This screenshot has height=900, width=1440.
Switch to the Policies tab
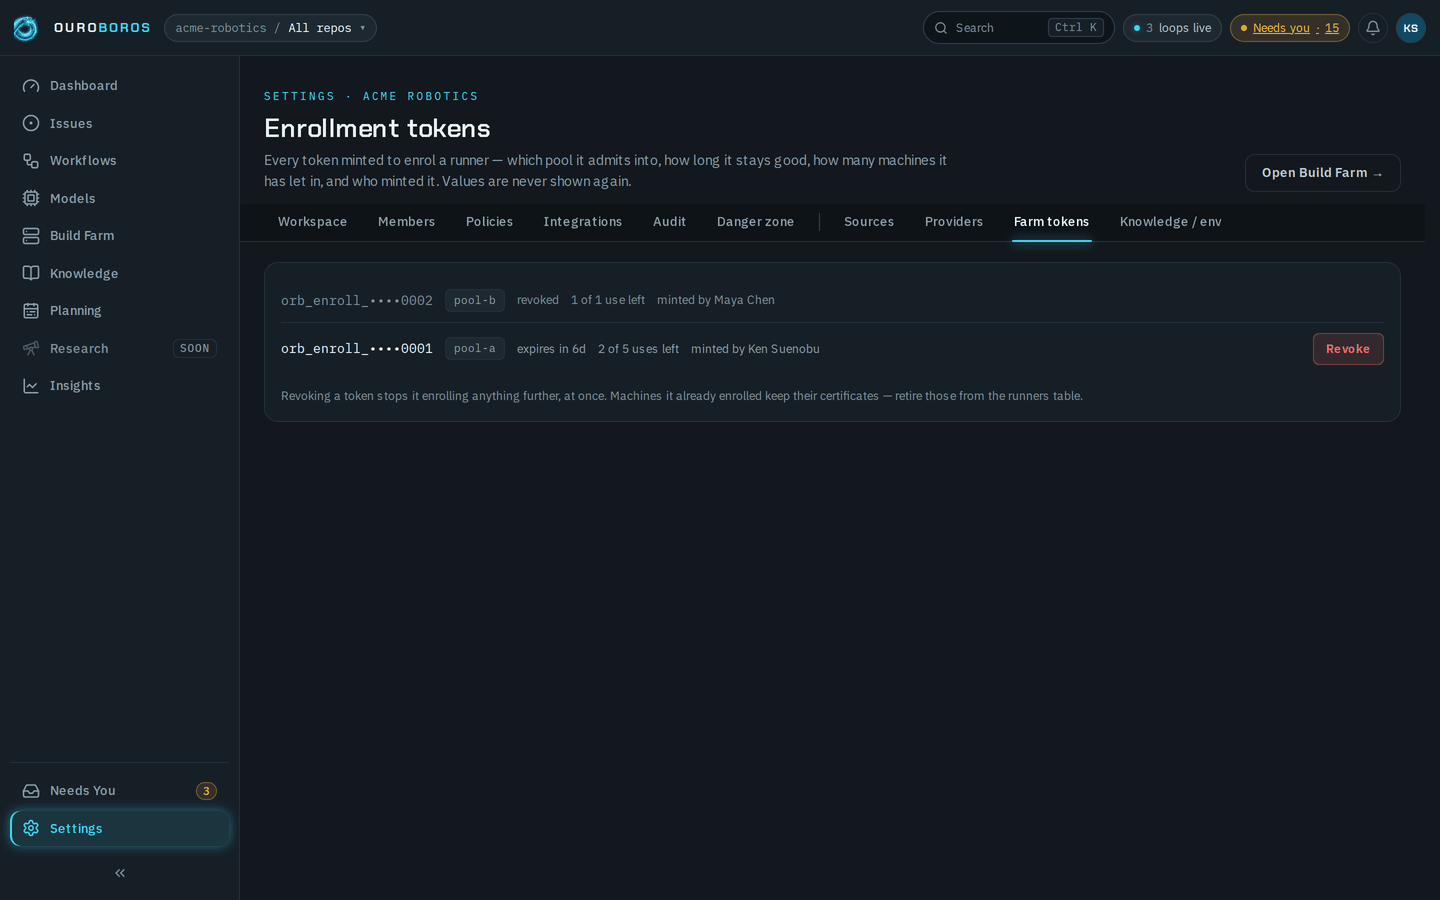coord(489,222)
